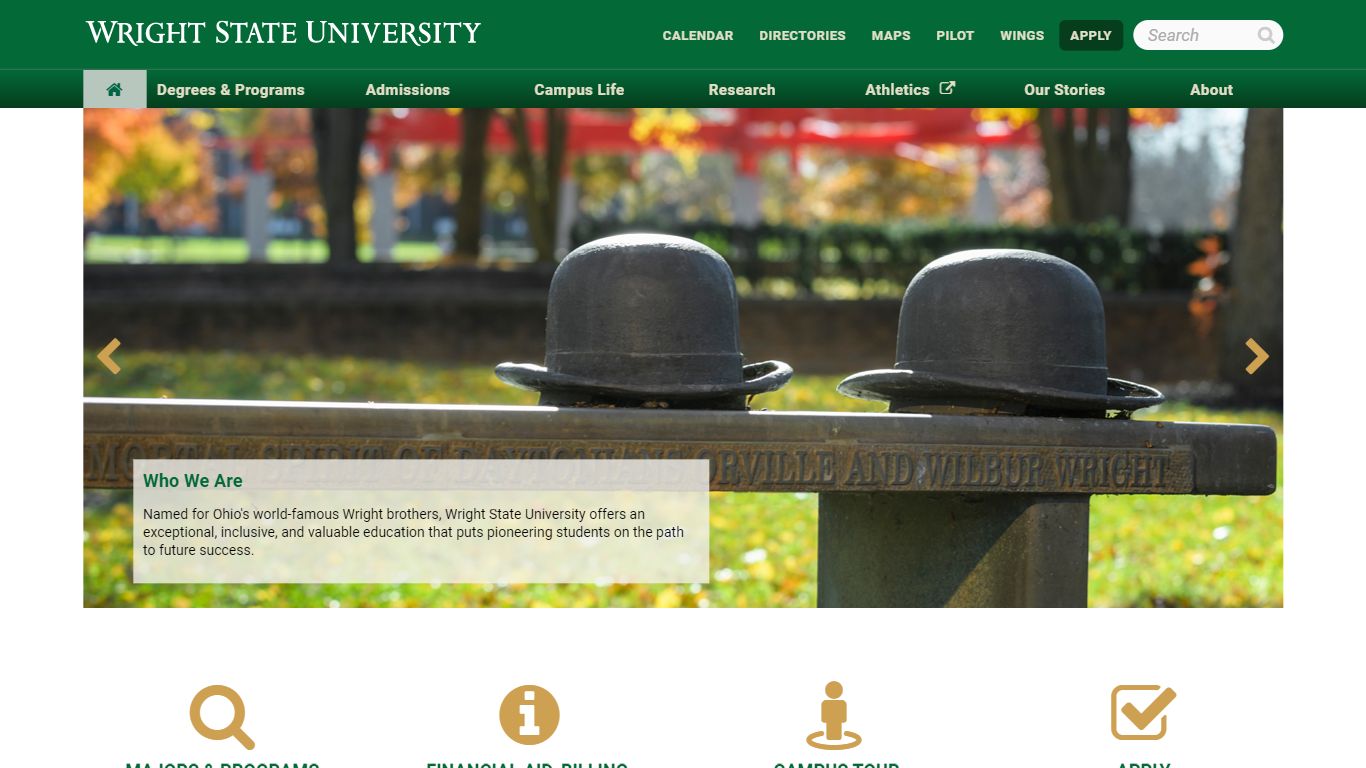Viewport: 1366px width, 768px height.
Task: Click the Who We Are heading
Action: [x=193, y=481]
